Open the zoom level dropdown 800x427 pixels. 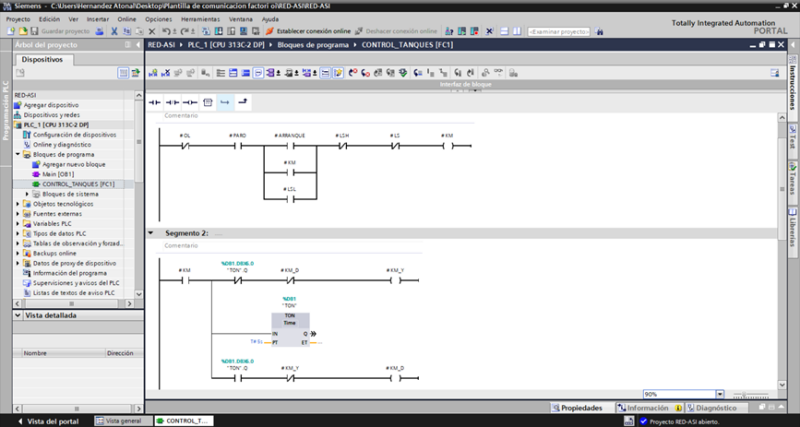click(x=719, y=395)
